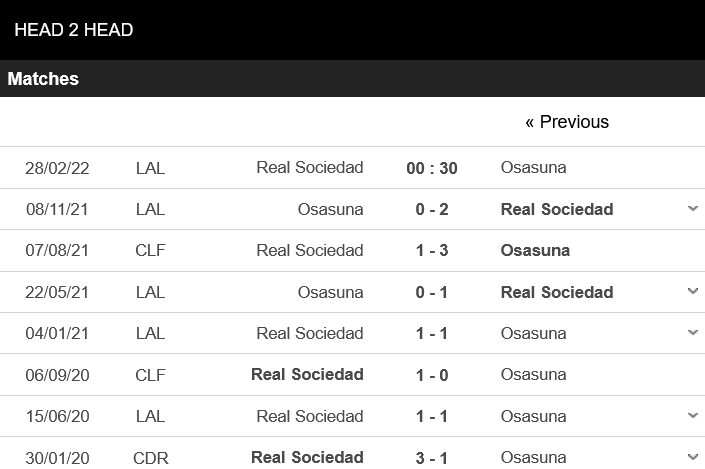Open the 0 - 1 score on 22/05/21
Viewport: 705px width, 469px height.
pos(432,292)
